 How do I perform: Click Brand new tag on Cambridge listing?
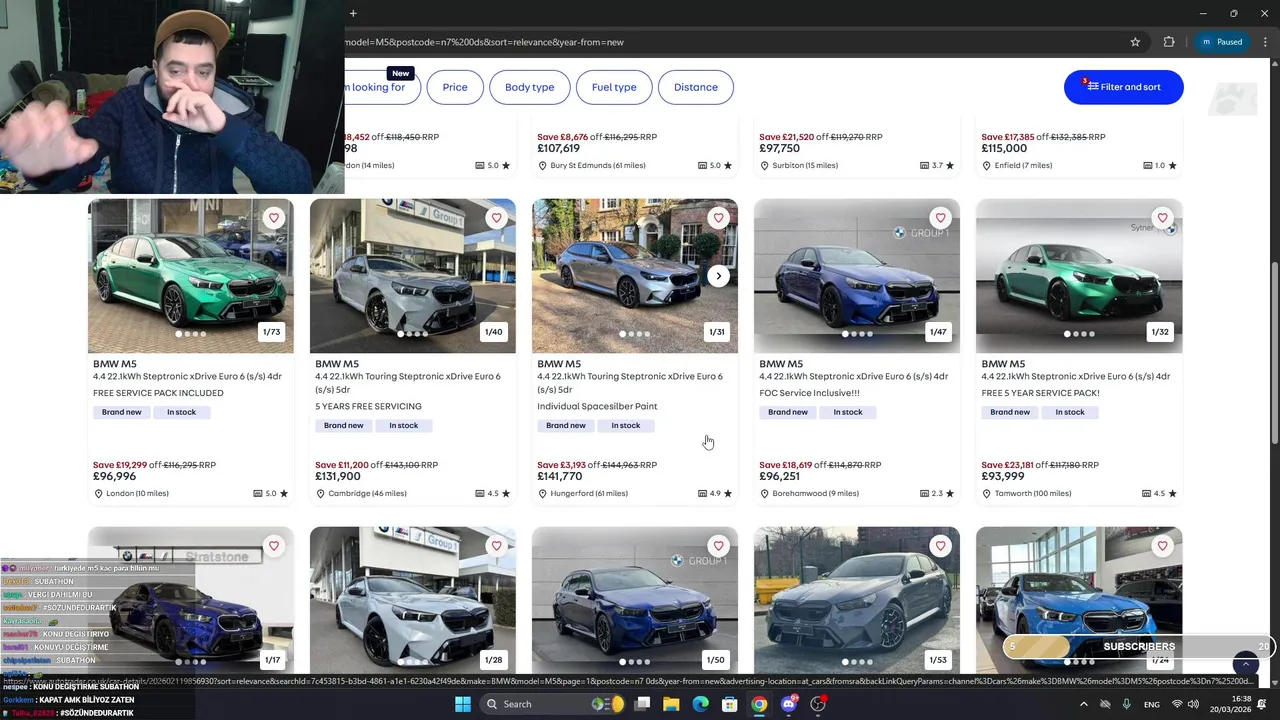click(344, 425)
